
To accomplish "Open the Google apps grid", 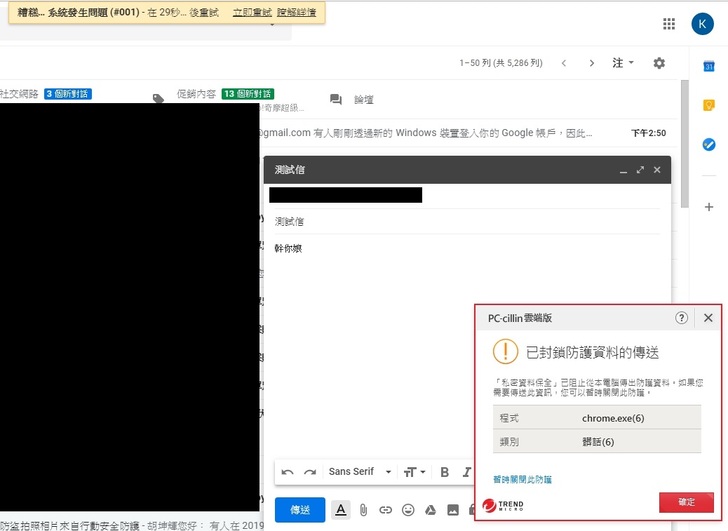I will point(669,24).
